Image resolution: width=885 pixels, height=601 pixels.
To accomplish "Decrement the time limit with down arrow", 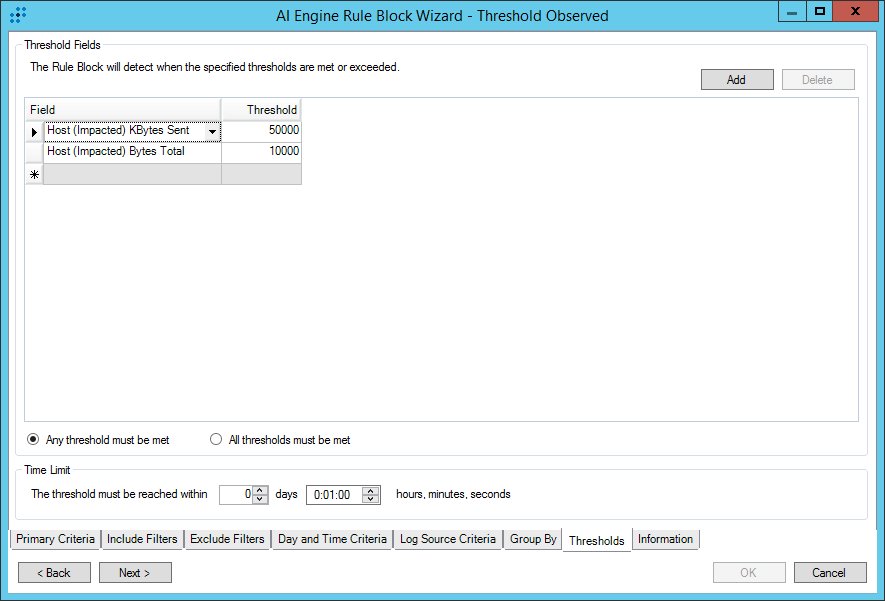I will [372, 499].
